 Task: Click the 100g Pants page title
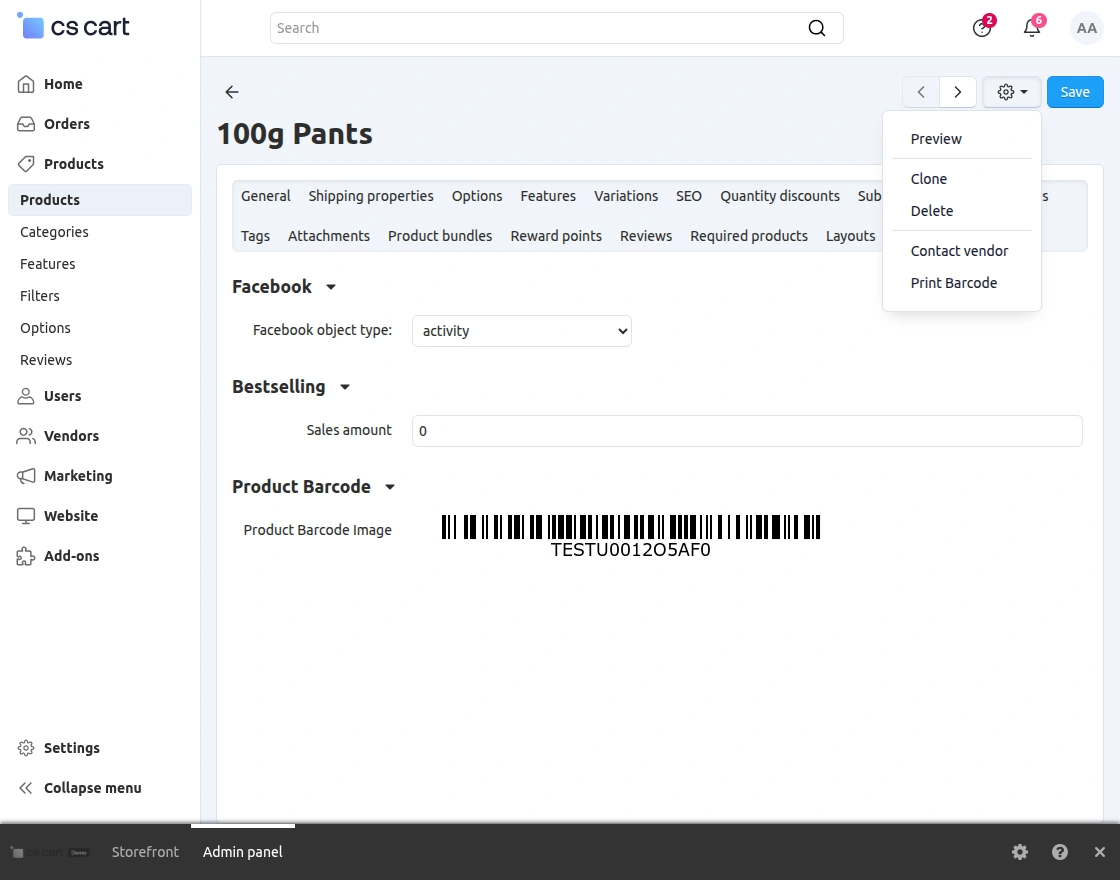(294, 134)
